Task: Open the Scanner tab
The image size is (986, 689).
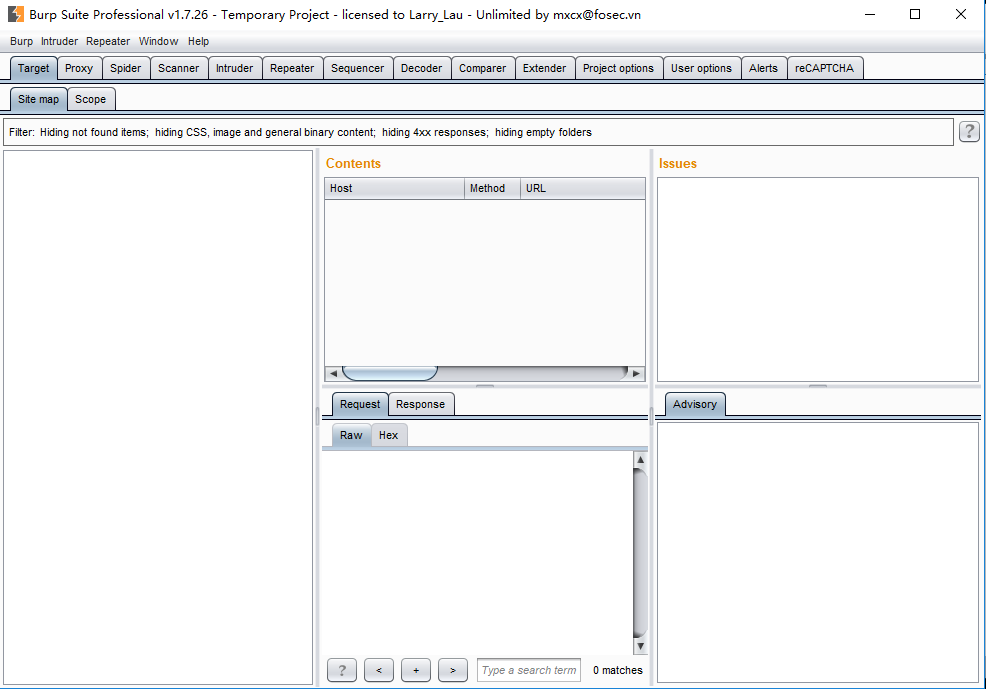Action: pyautogui.click(x=179, y=68)
